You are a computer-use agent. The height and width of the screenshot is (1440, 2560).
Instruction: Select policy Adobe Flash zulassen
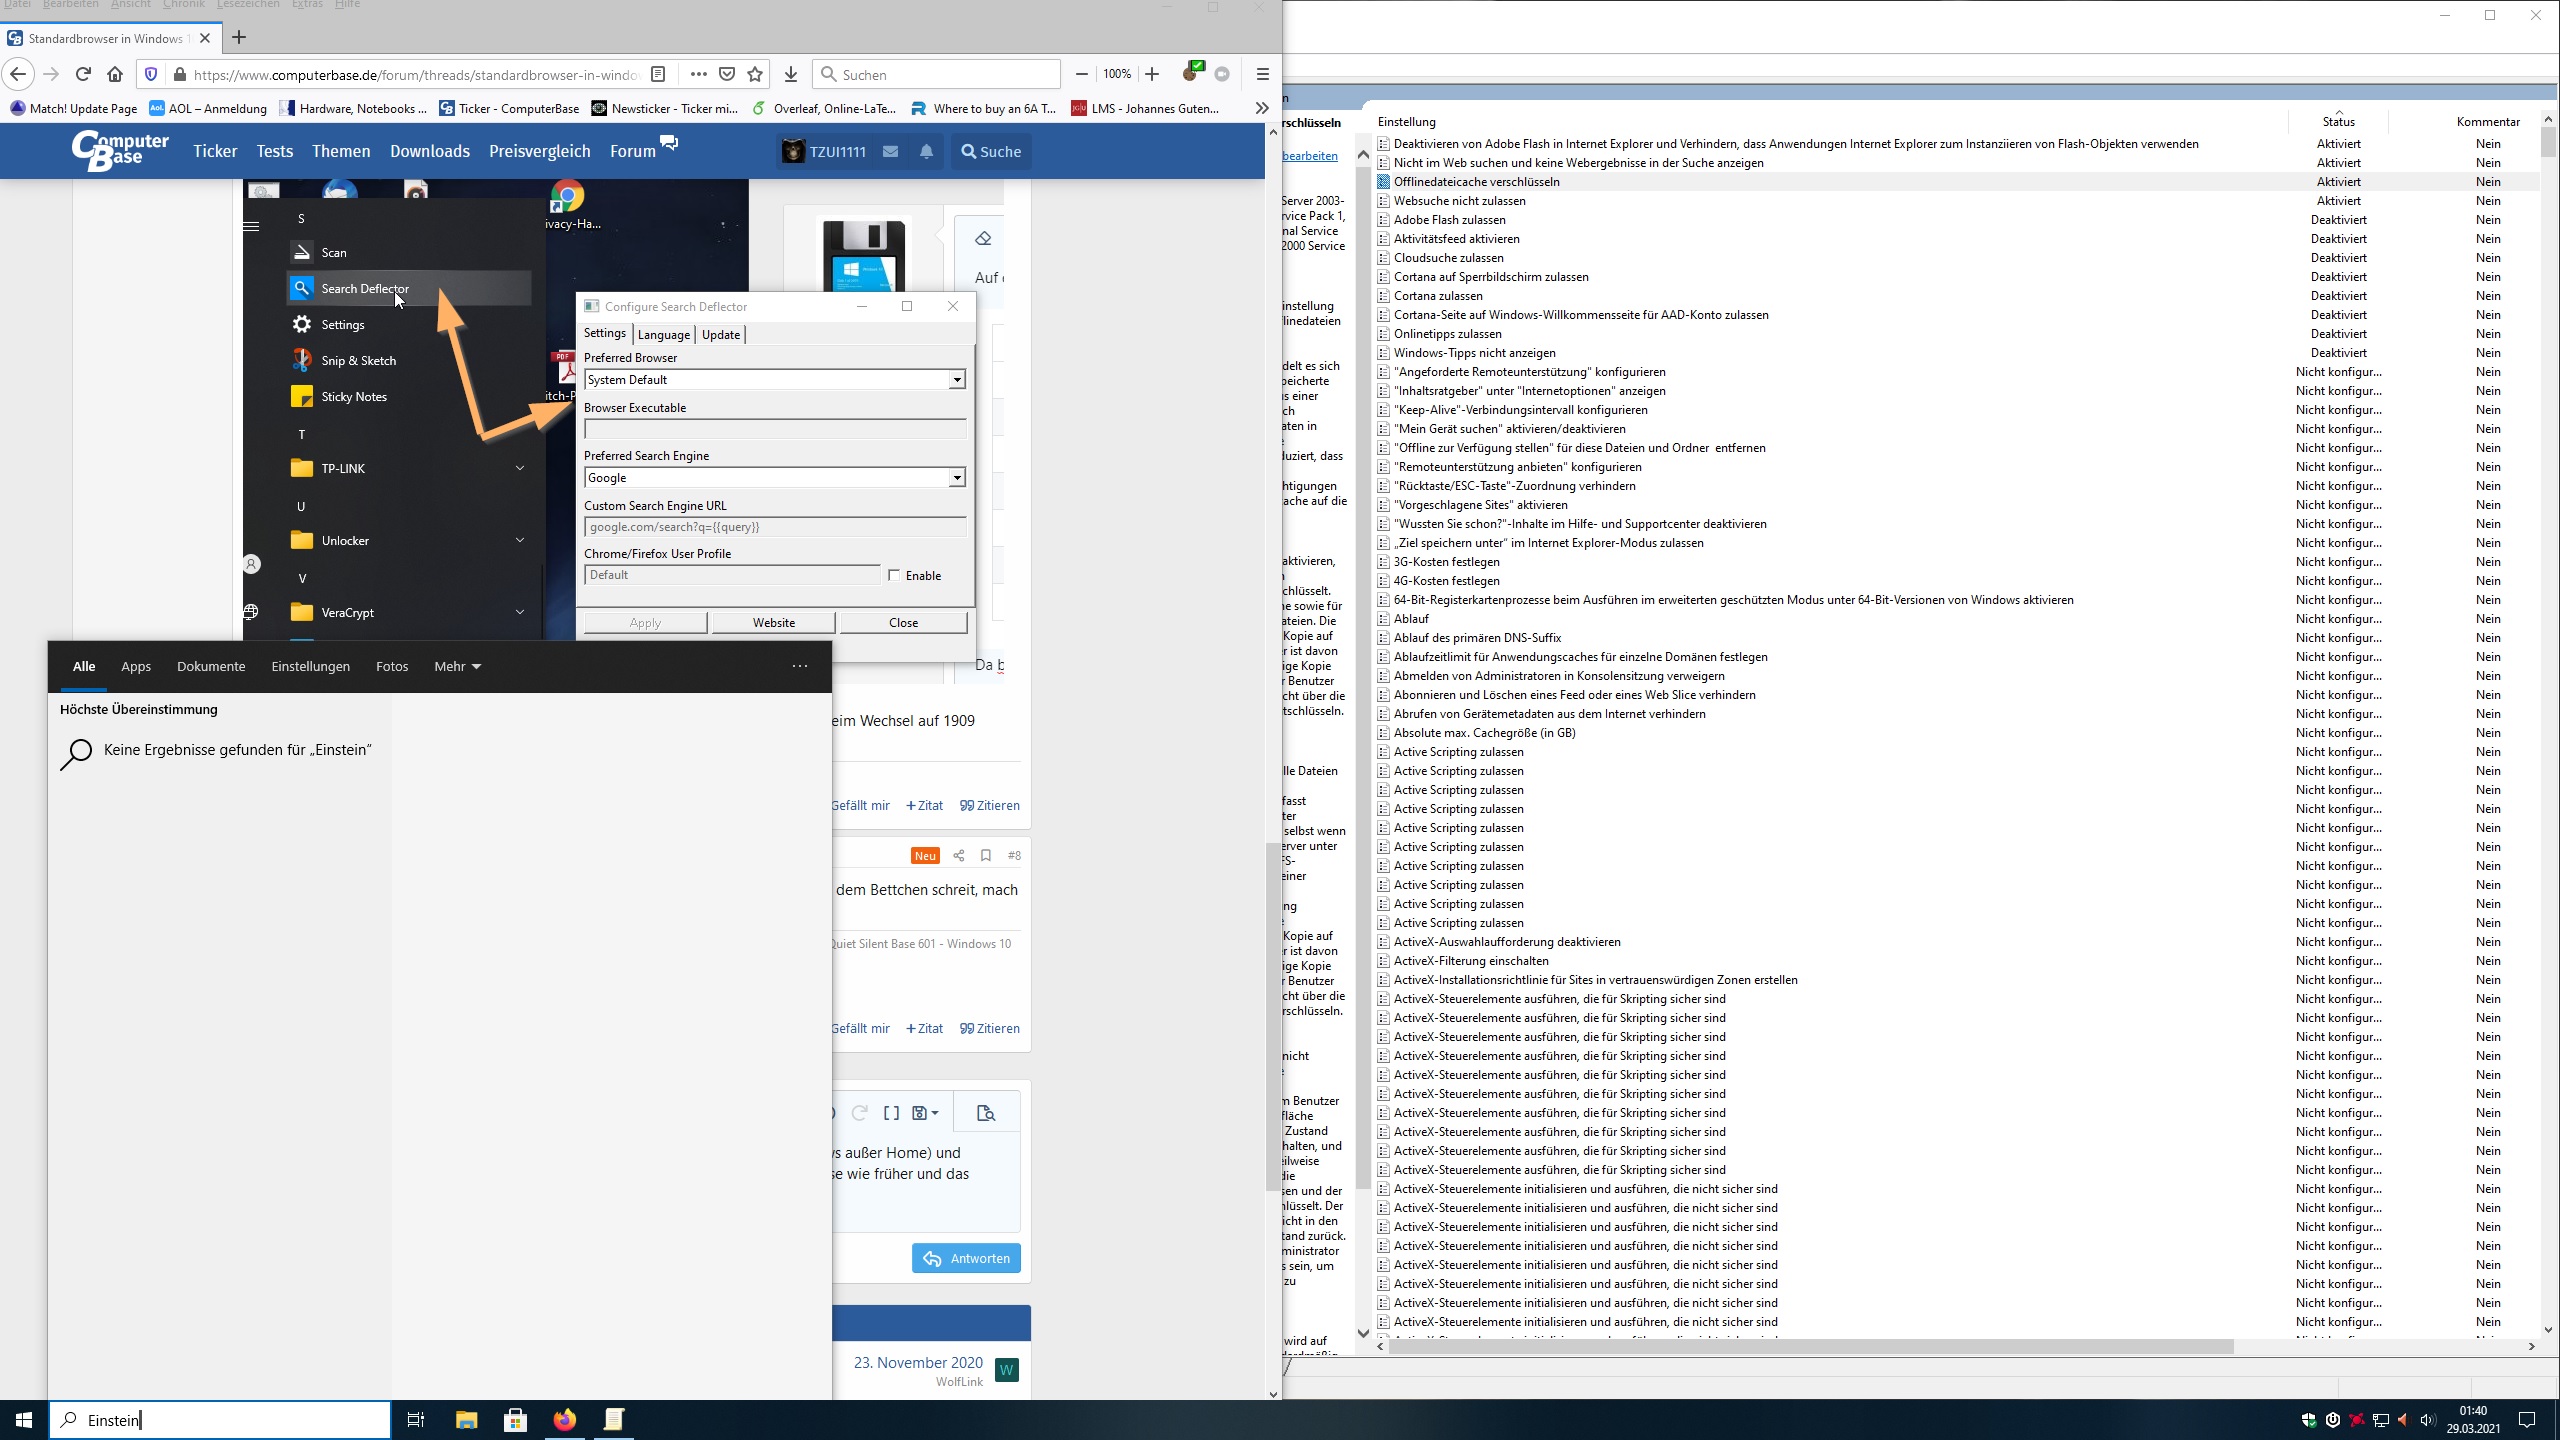point(1449,220)
